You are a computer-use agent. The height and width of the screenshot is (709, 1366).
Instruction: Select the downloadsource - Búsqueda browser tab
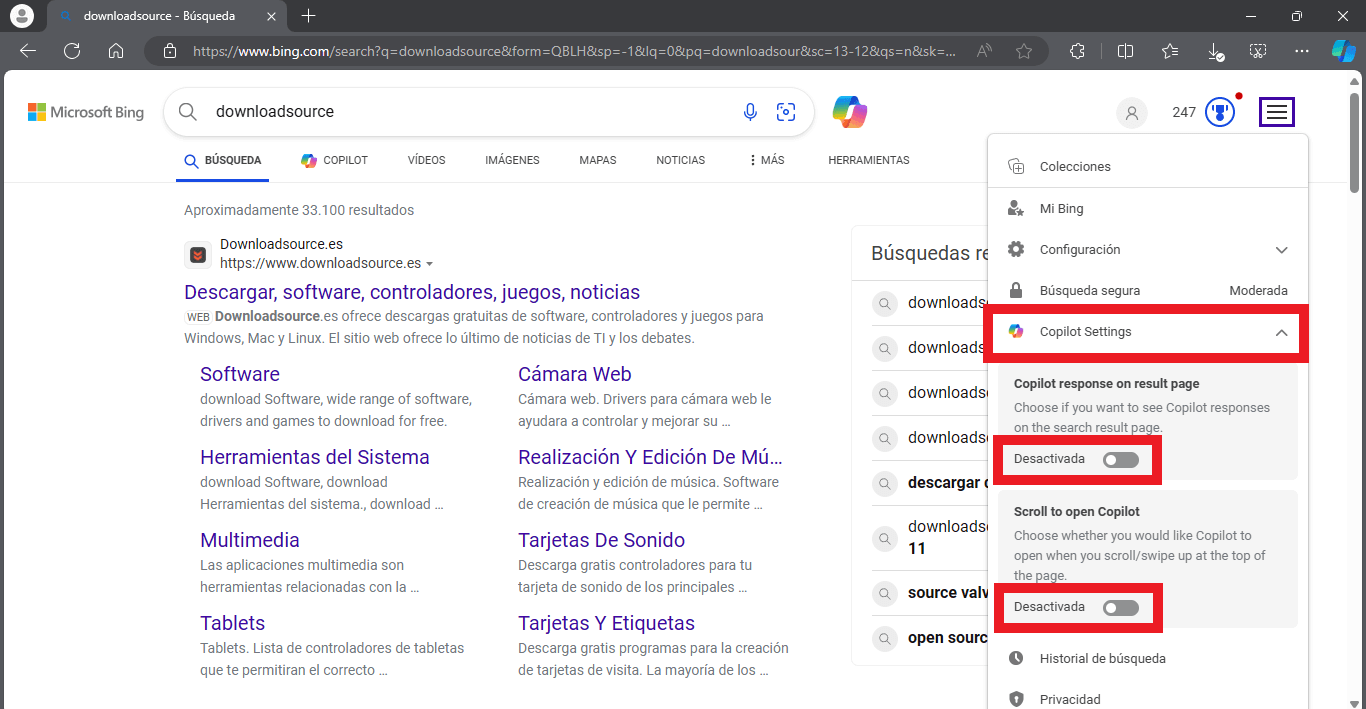click(x=166, y=16)
